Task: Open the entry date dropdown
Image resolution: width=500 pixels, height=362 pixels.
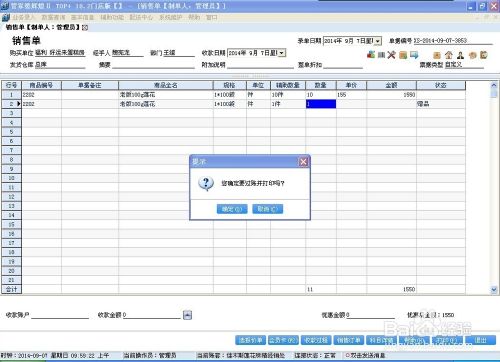Action: (377, 41)
